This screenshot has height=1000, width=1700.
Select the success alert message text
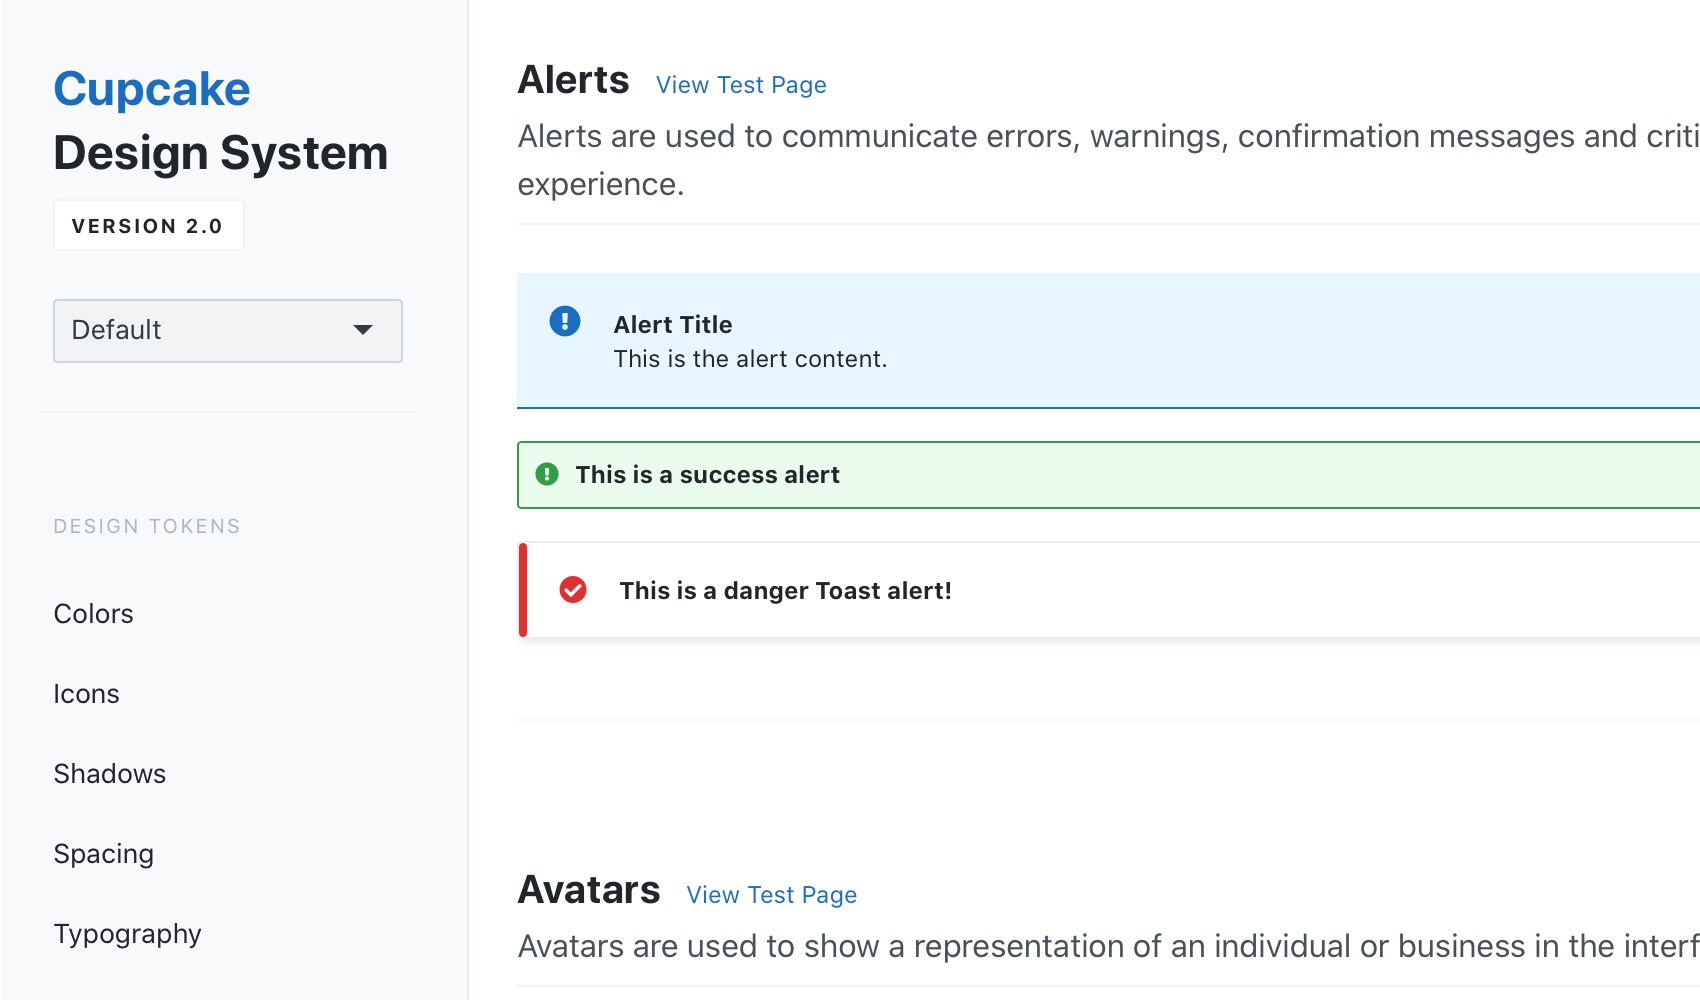pyautogui.click(x=707, y=475)
